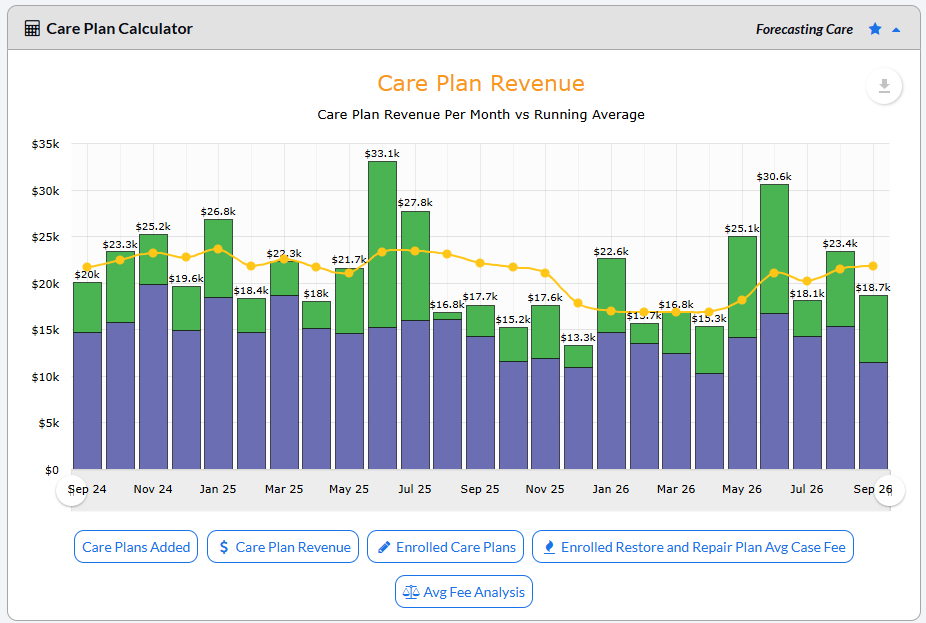Select the $13.3k bar label
The height and width of the screenshot is (623, 926).
point(578,338)
